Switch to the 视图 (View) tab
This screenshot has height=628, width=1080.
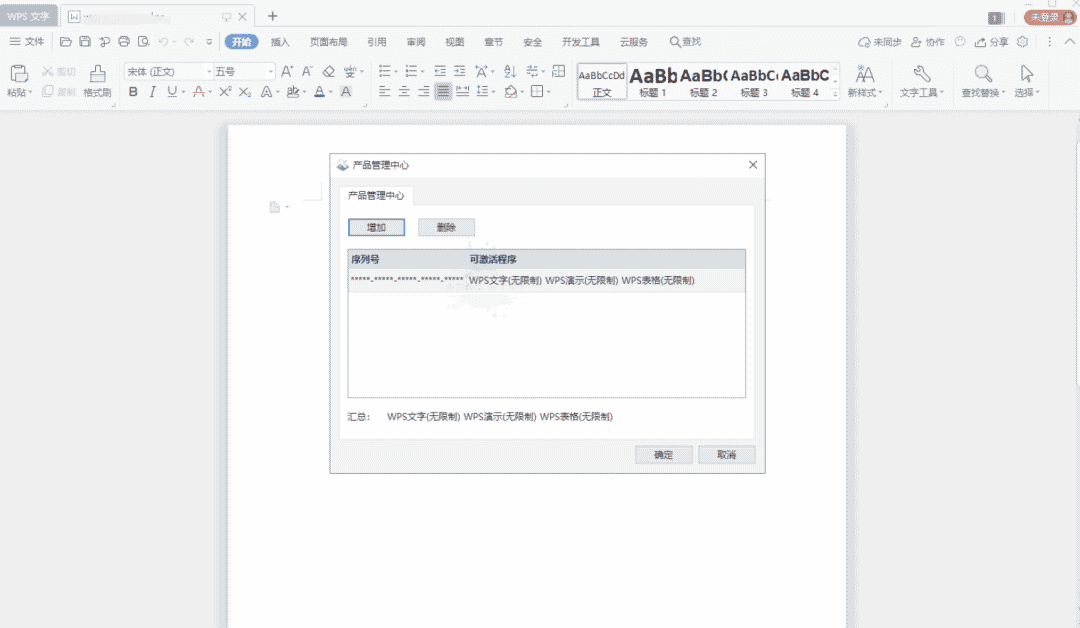tap(455, 42)
